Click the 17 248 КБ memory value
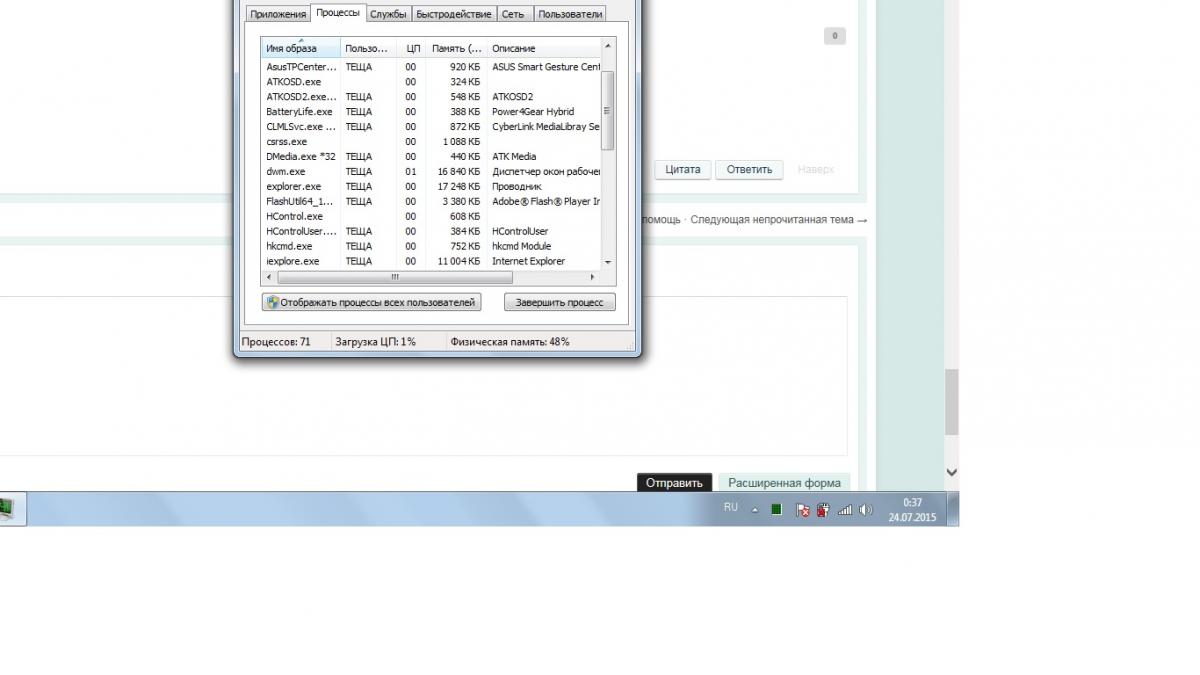1200x675 pixels. [x=458, y=186]
